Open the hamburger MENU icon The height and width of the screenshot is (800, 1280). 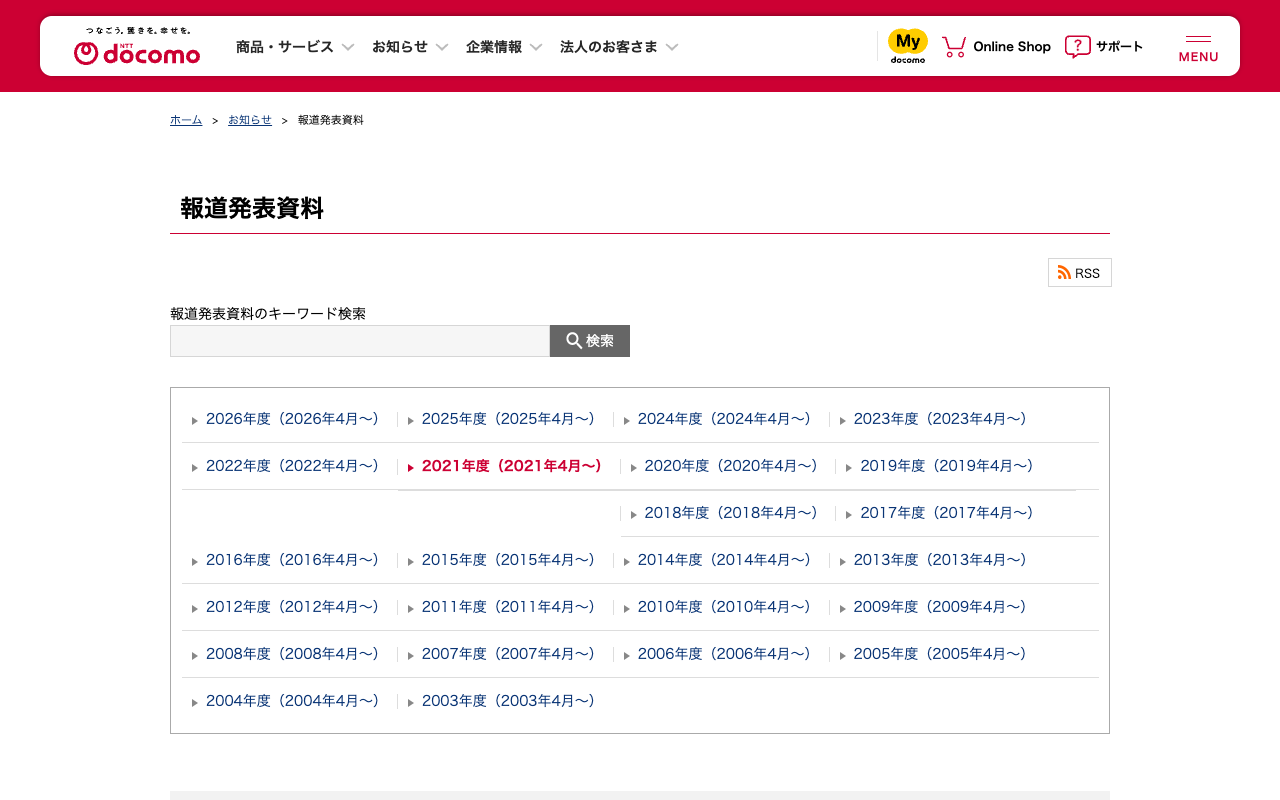1198,48
